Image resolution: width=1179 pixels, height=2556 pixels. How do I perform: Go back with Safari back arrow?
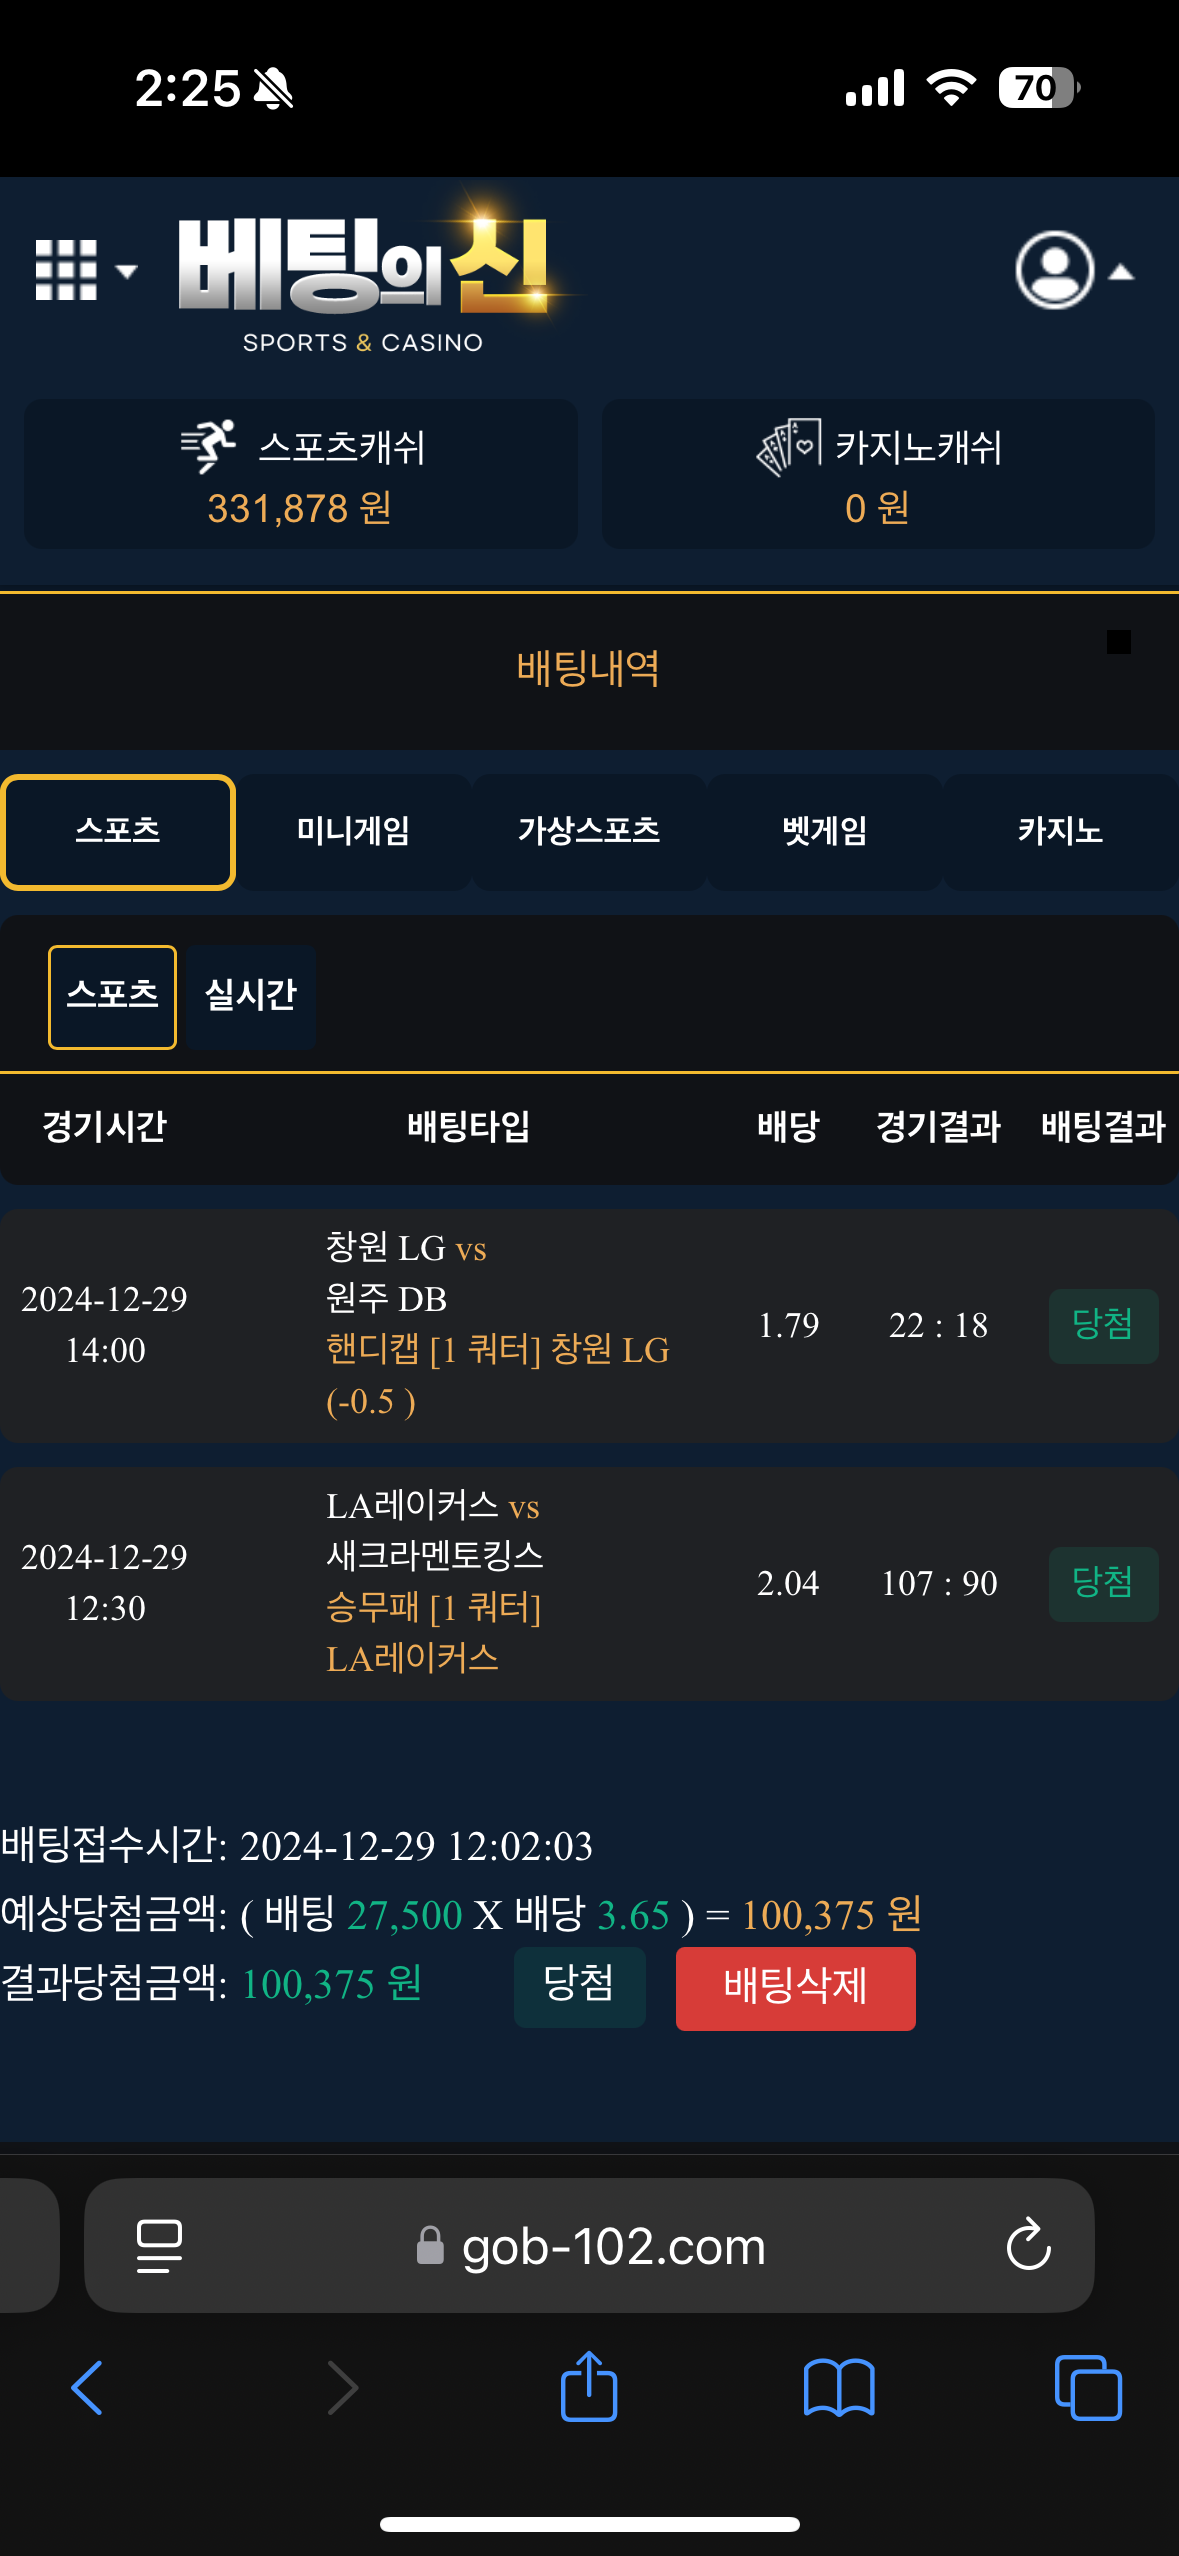(x=87, y=2387)
